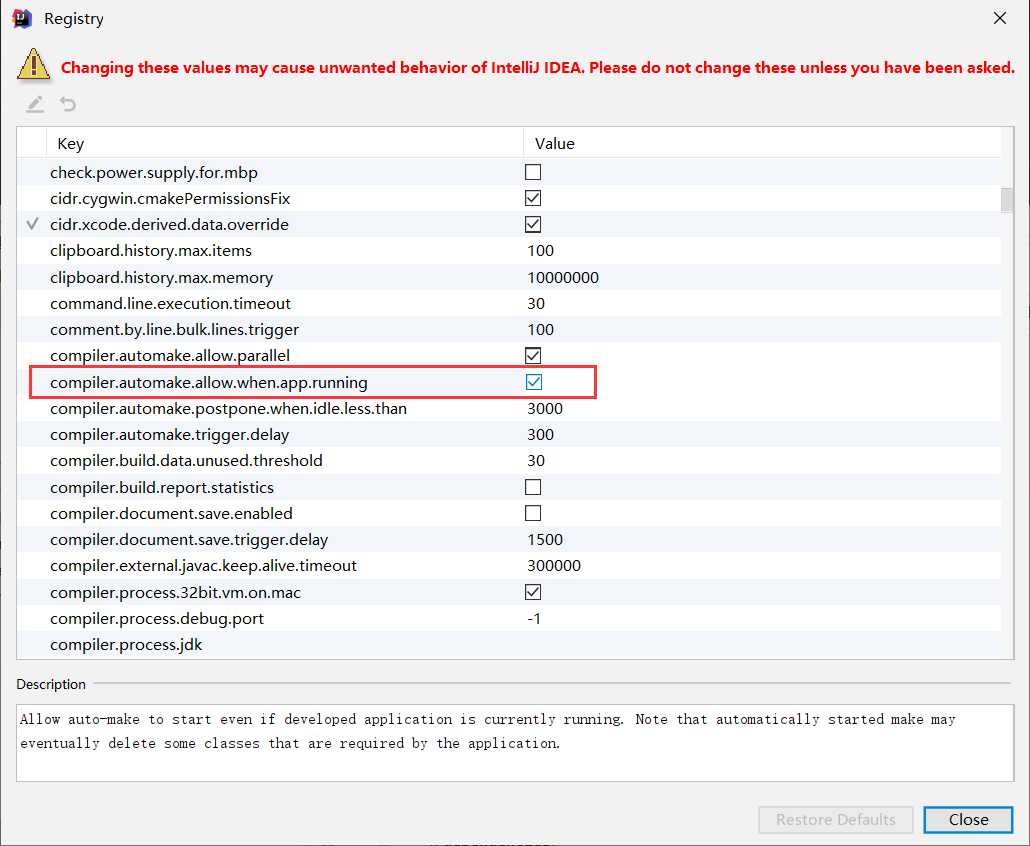Image resolution: width=1030 pixels, height=846 pixels.
Task: Select the cidr.xcode.derived.data.override key
Action: pyautogui.click(x=169, y=225)
